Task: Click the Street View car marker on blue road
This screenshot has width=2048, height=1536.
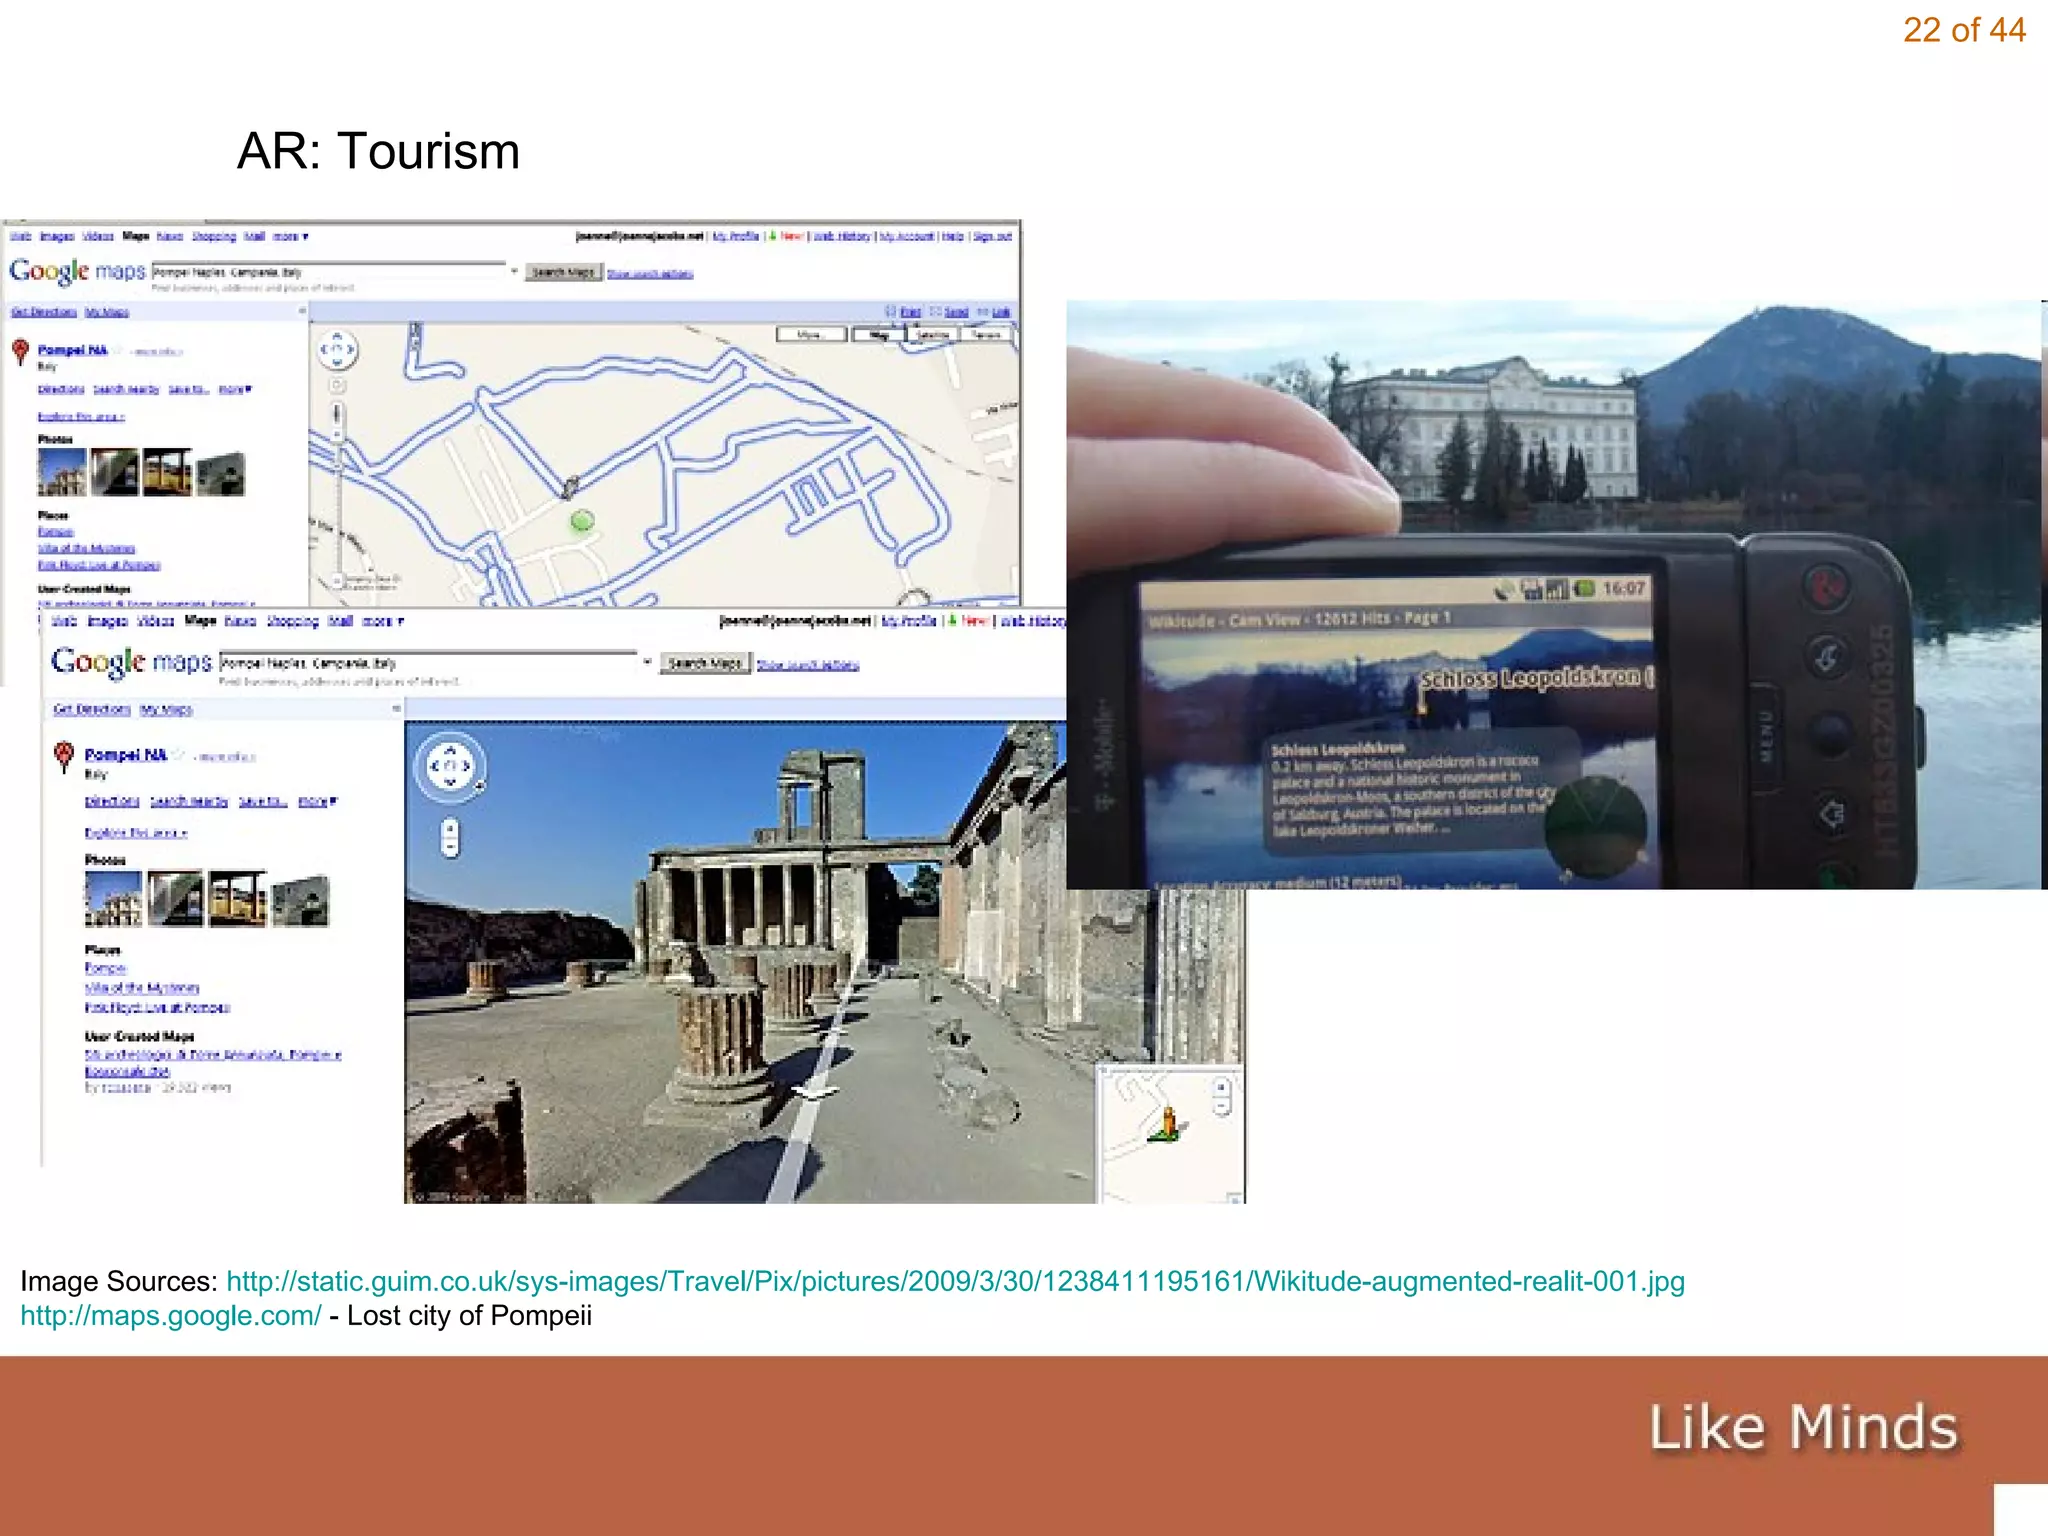Action: click(x=569, y=487)
